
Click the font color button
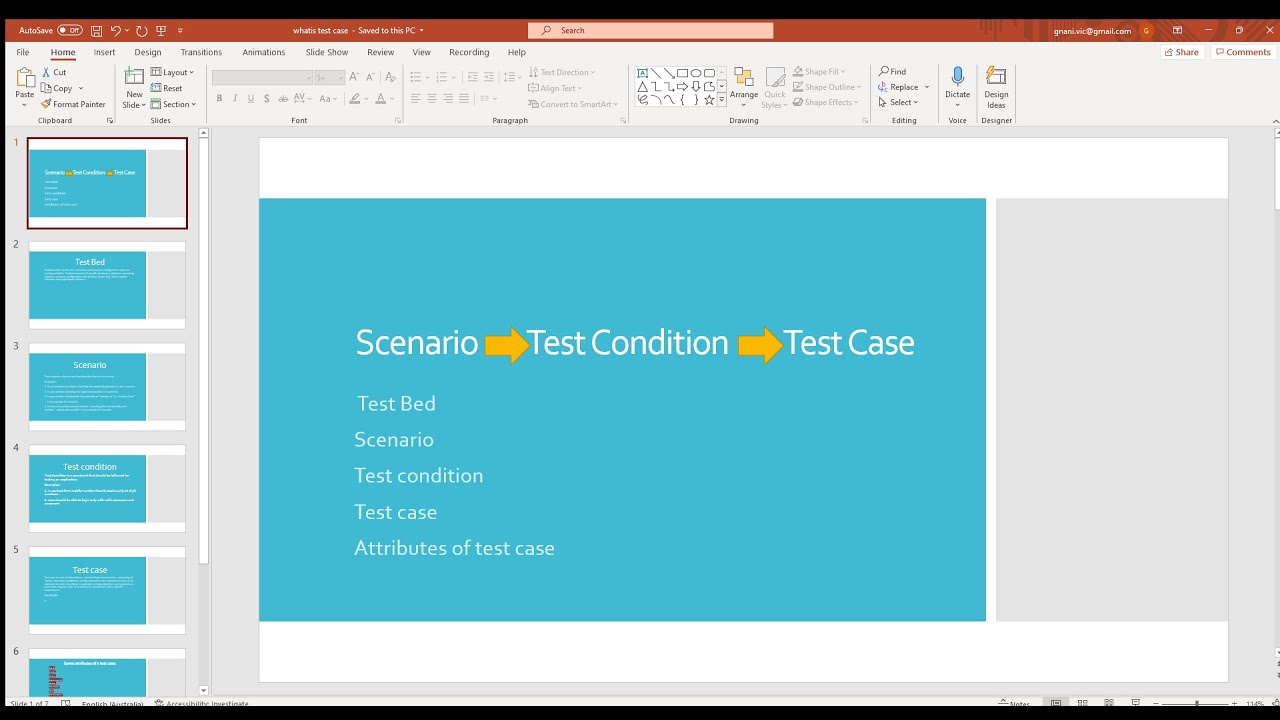click(382, 98)
